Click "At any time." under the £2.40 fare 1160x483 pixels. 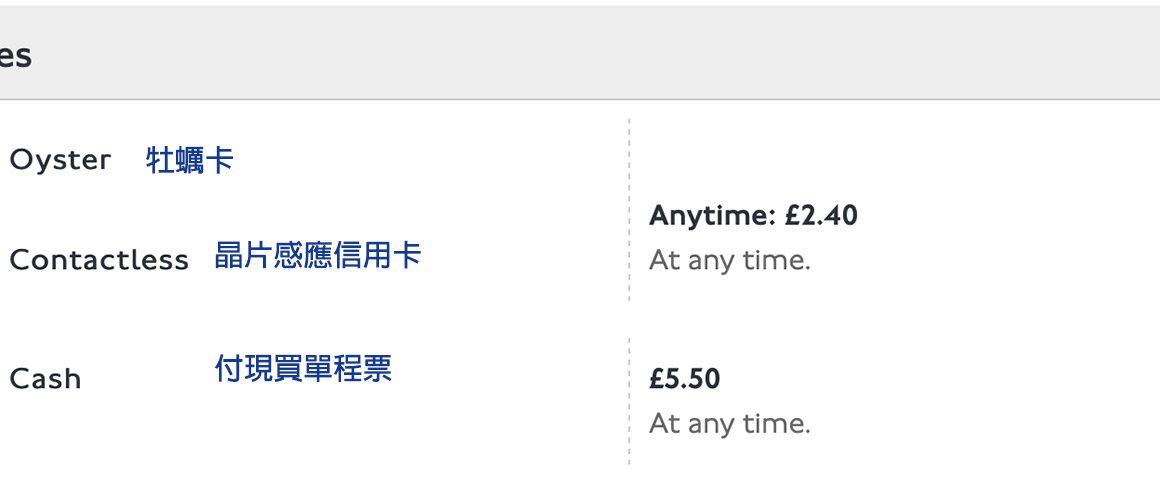click(x=729, y=260)
